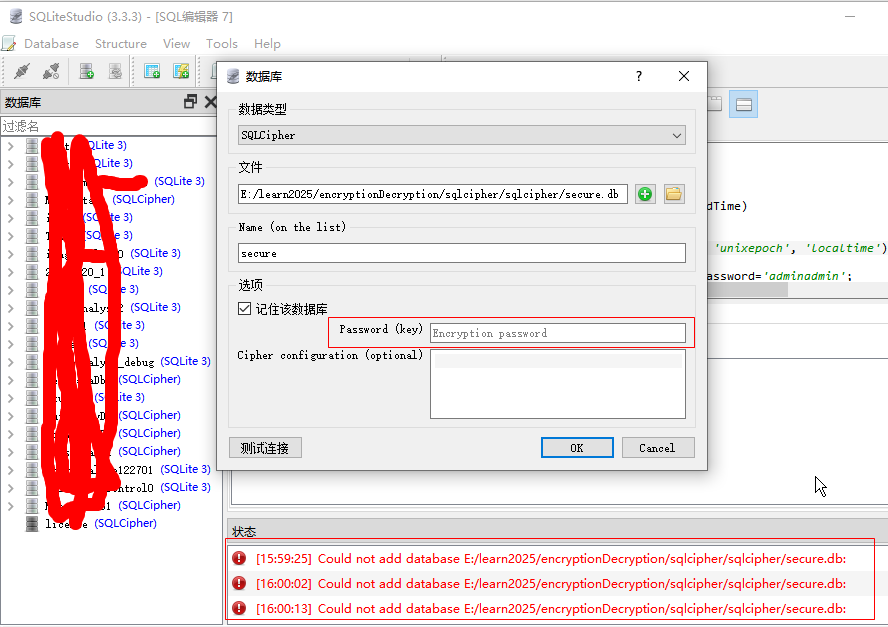888x627 pixels.
Task: Click the Name (on the list) field
Action: coord(462,253)
